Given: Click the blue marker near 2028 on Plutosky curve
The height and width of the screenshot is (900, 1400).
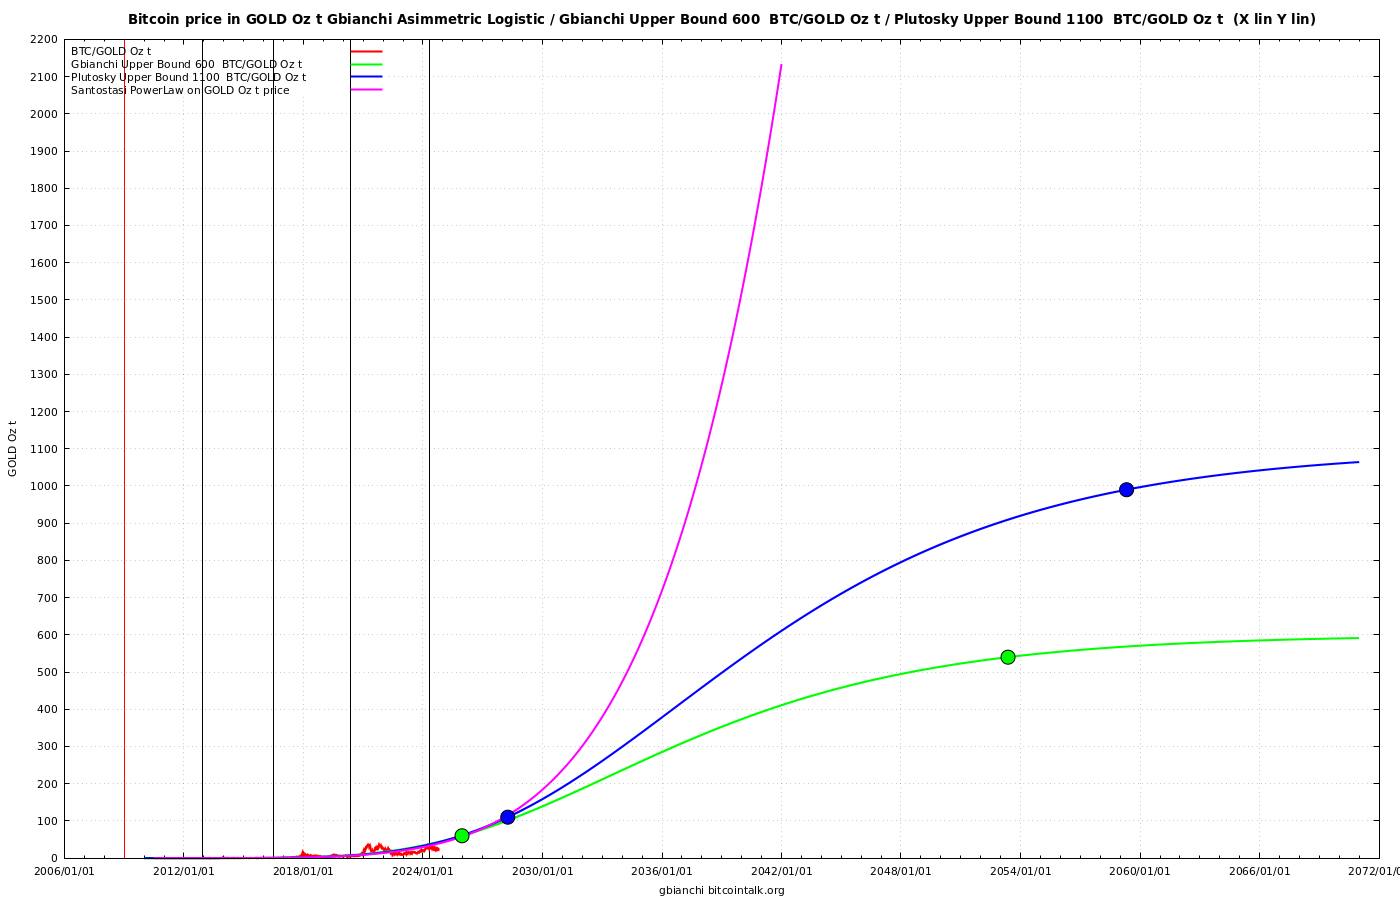Looking at the screenshot, I should pos(508,817).
